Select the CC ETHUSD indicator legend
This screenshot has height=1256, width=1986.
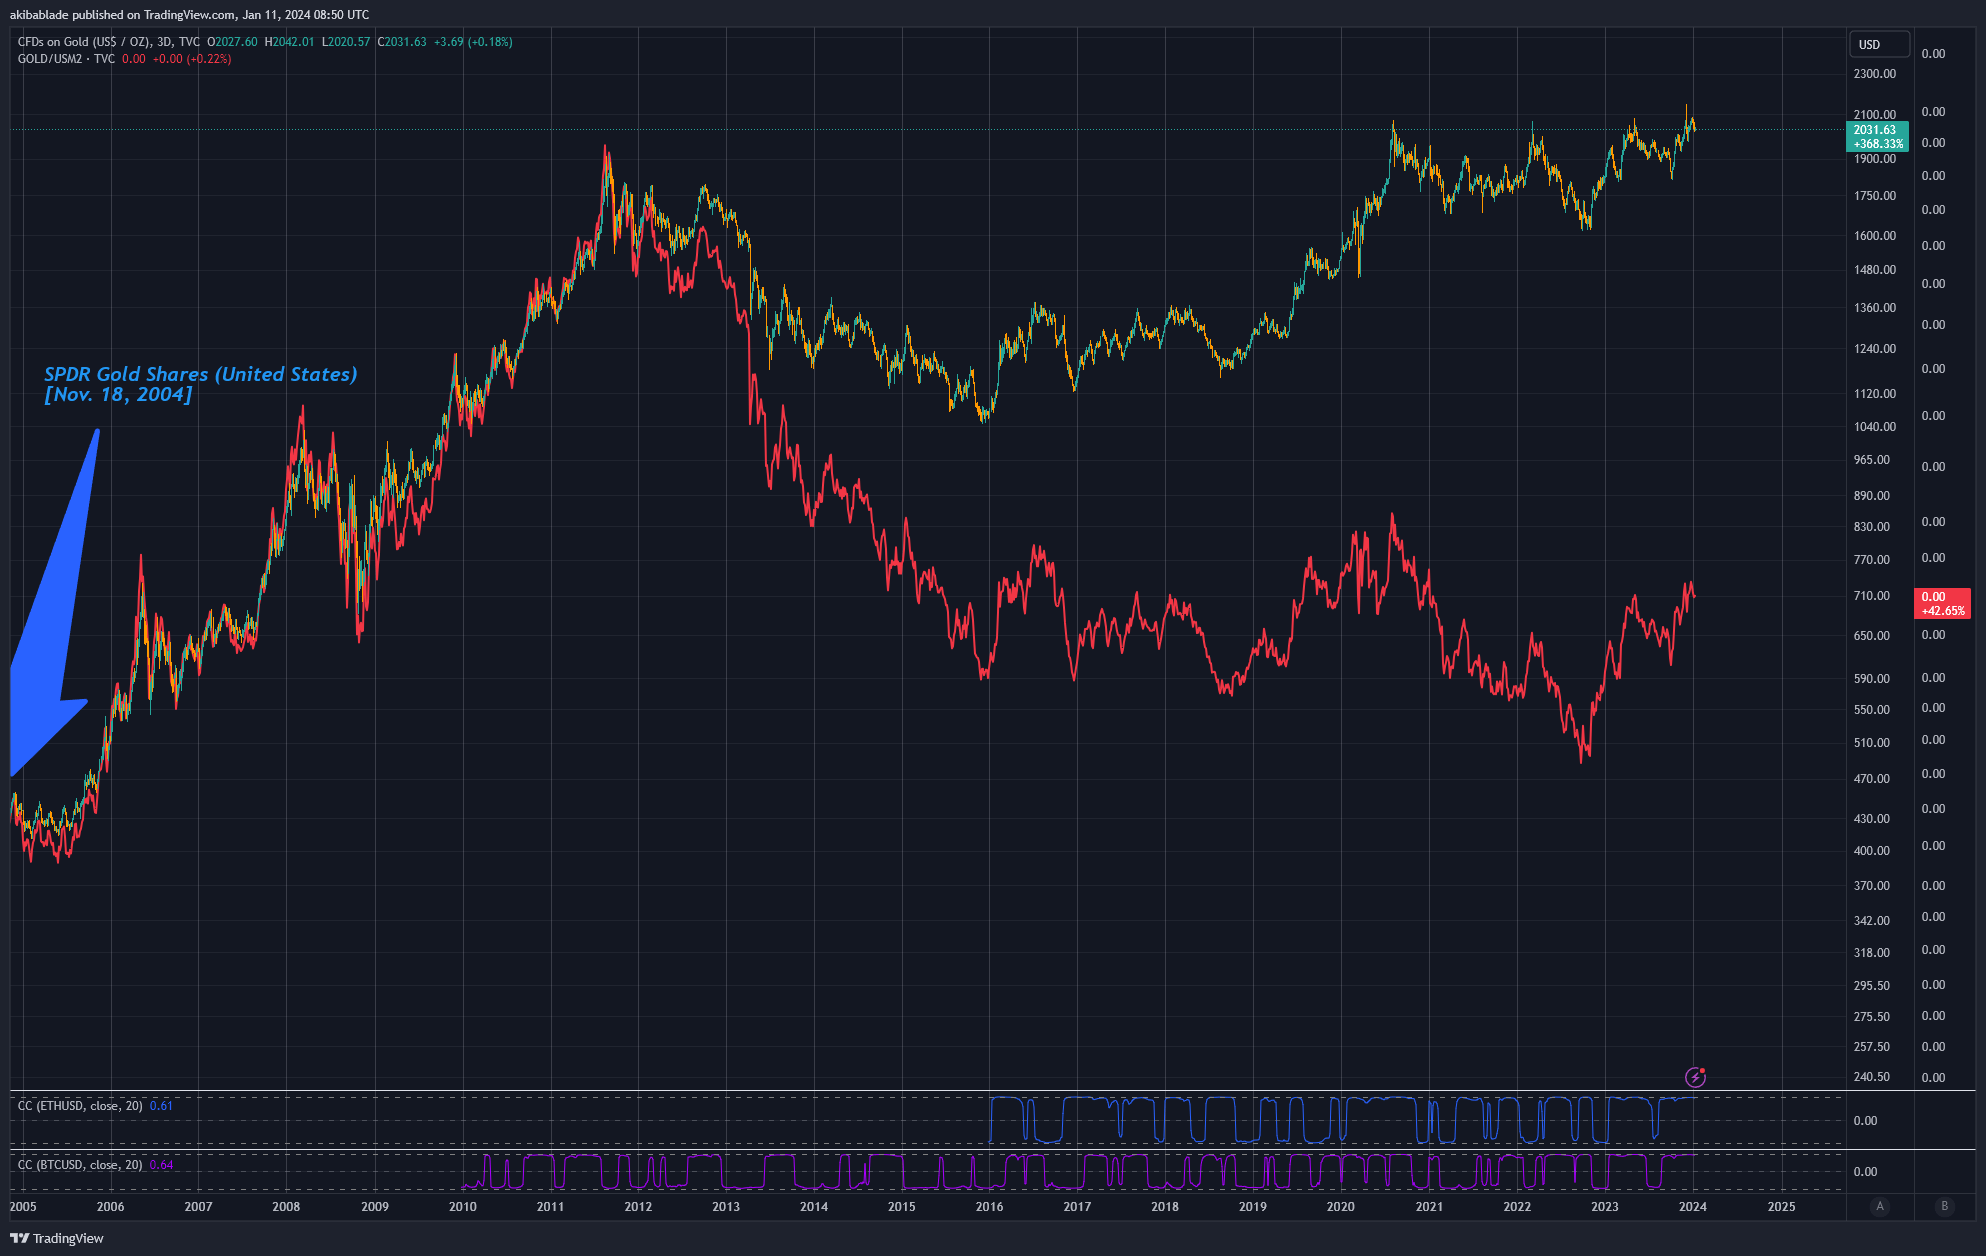click(80, 1106)
